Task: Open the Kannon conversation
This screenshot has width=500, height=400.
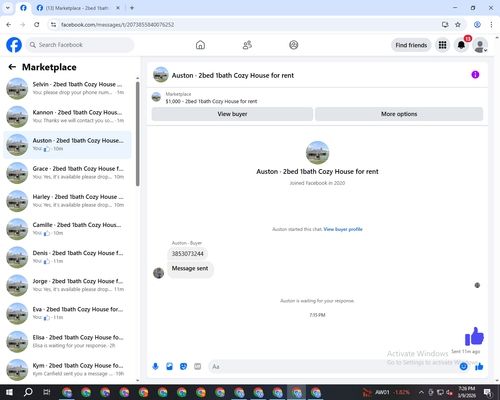Action: click(x=67, y=117)
